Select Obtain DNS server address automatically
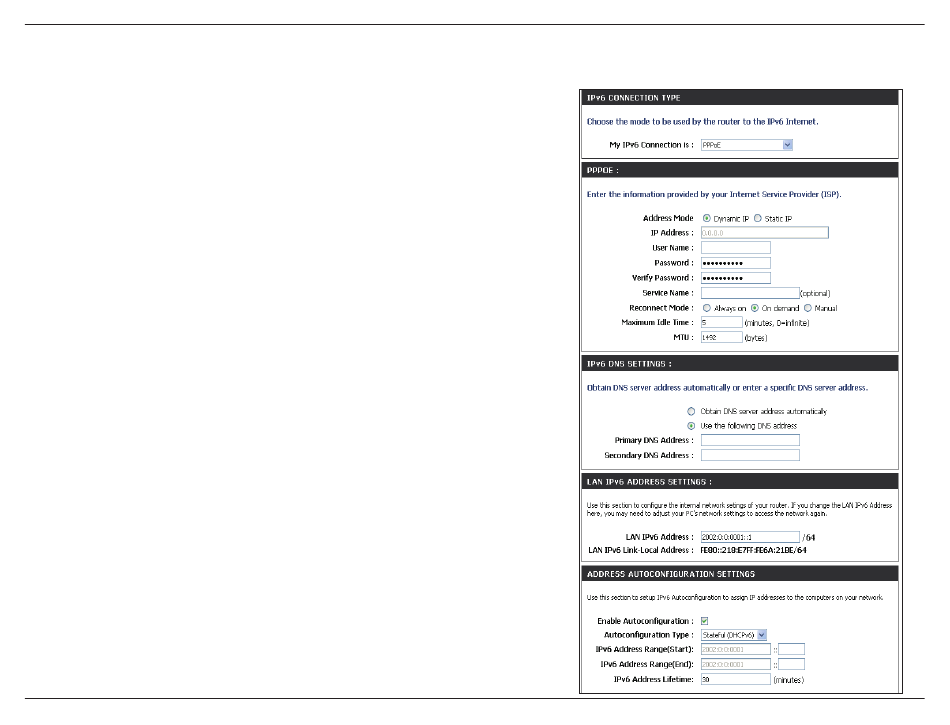This screenshot has height=725, width=950. [691, 411]
